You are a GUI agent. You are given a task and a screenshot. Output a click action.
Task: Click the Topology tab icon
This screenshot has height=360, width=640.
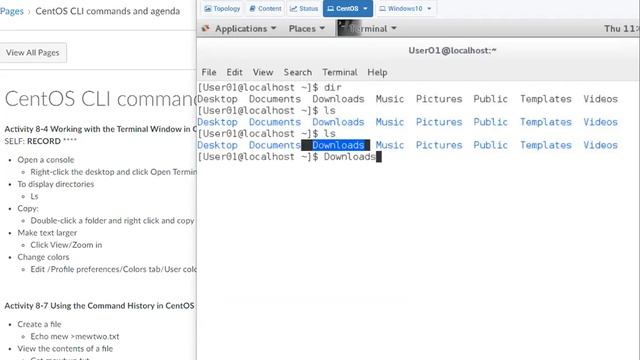coord(208,9)
